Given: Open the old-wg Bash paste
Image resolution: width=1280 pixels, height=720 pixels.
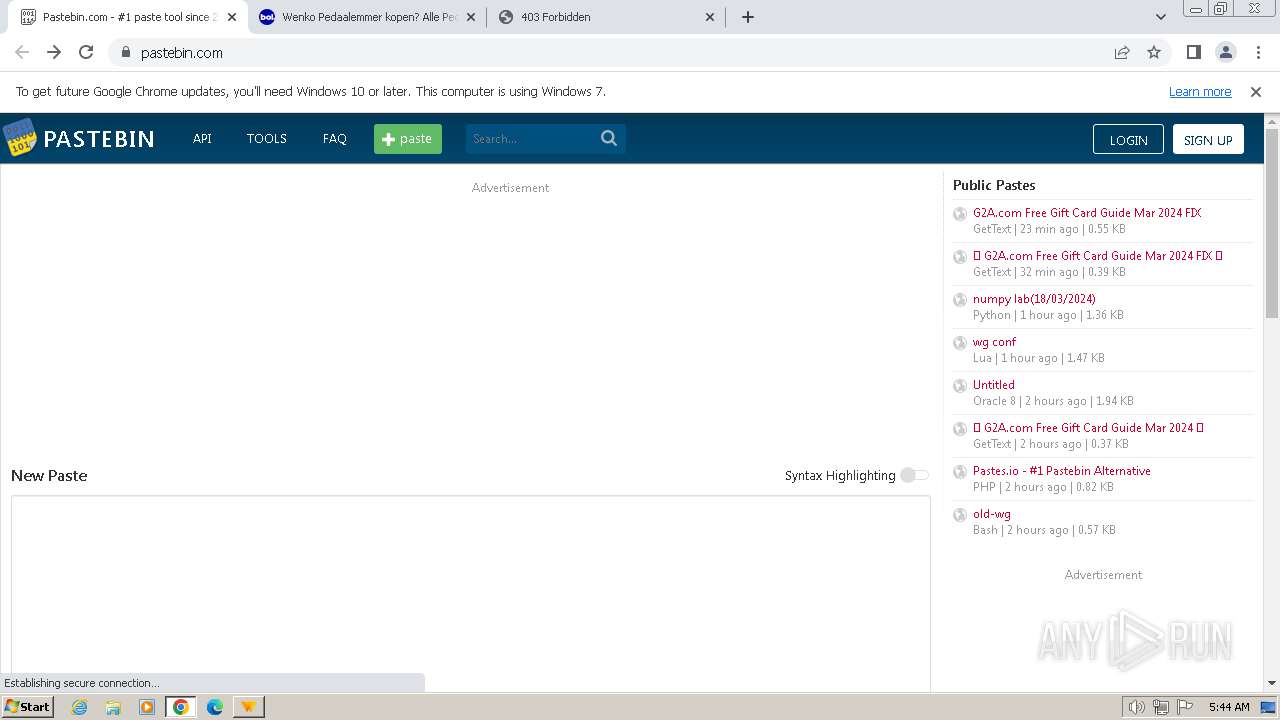Looking at the screenshot, I should click(x=992, y=514).
